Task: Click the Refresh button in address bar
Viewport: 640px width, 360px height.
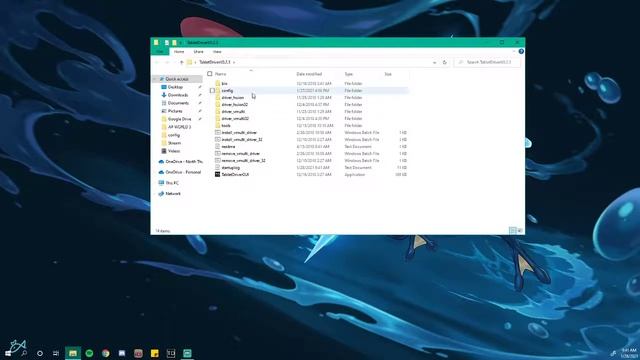Action: coord(444,62)
